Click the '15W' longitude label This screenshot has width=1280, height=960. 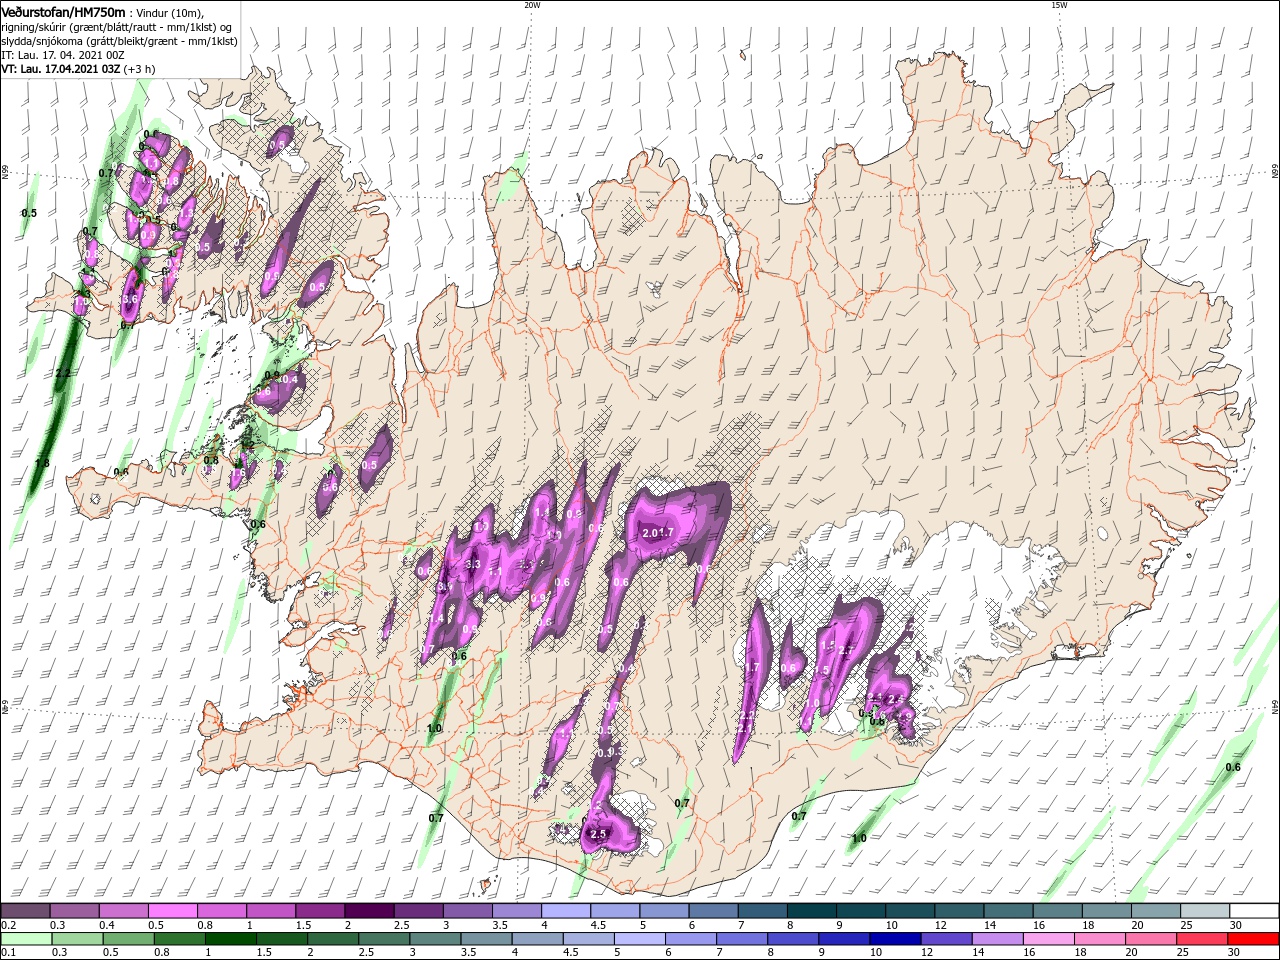click(x=1058, y=5)
